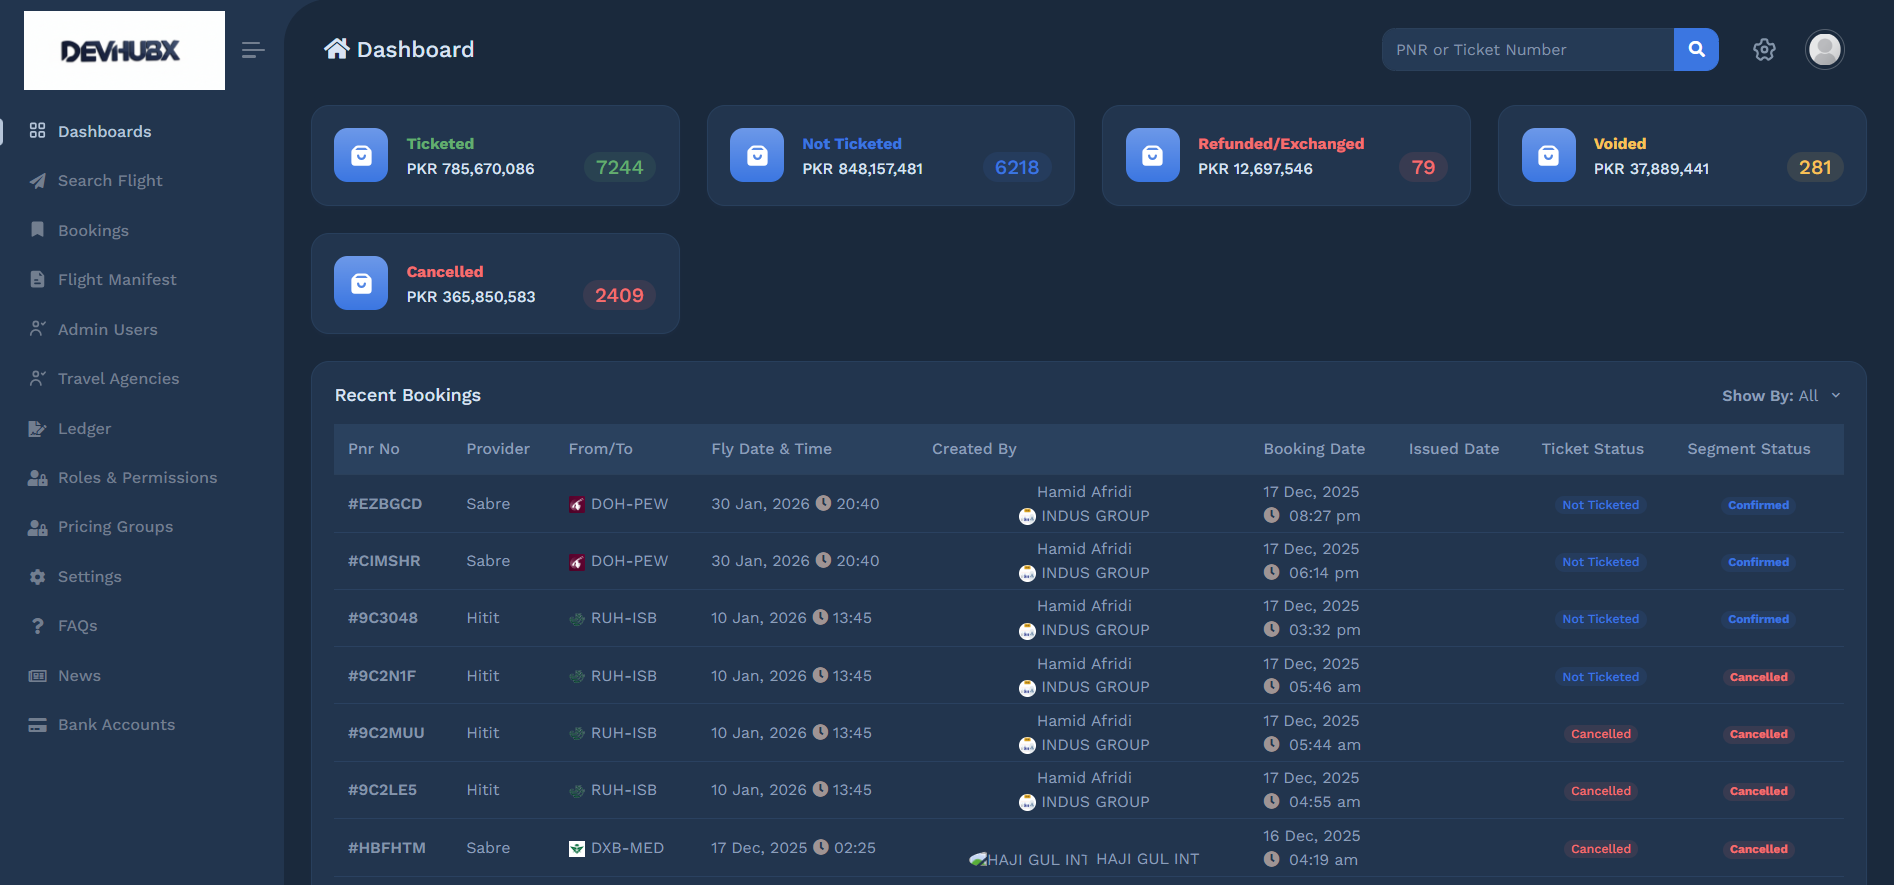The height and width of the screenshot is (885, 1896).
Task: Click the Cancelled card bag icon
Action: click(x=361, y=284)
